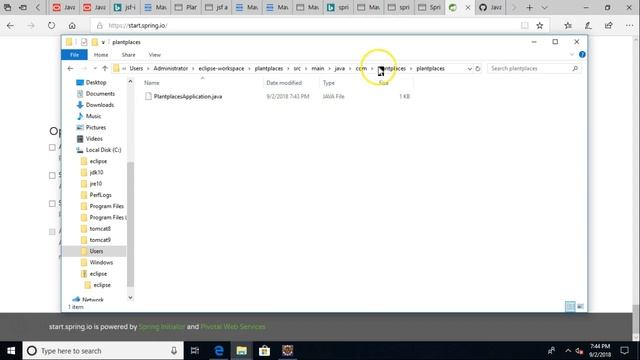Open the View ribbon tab

155,54
